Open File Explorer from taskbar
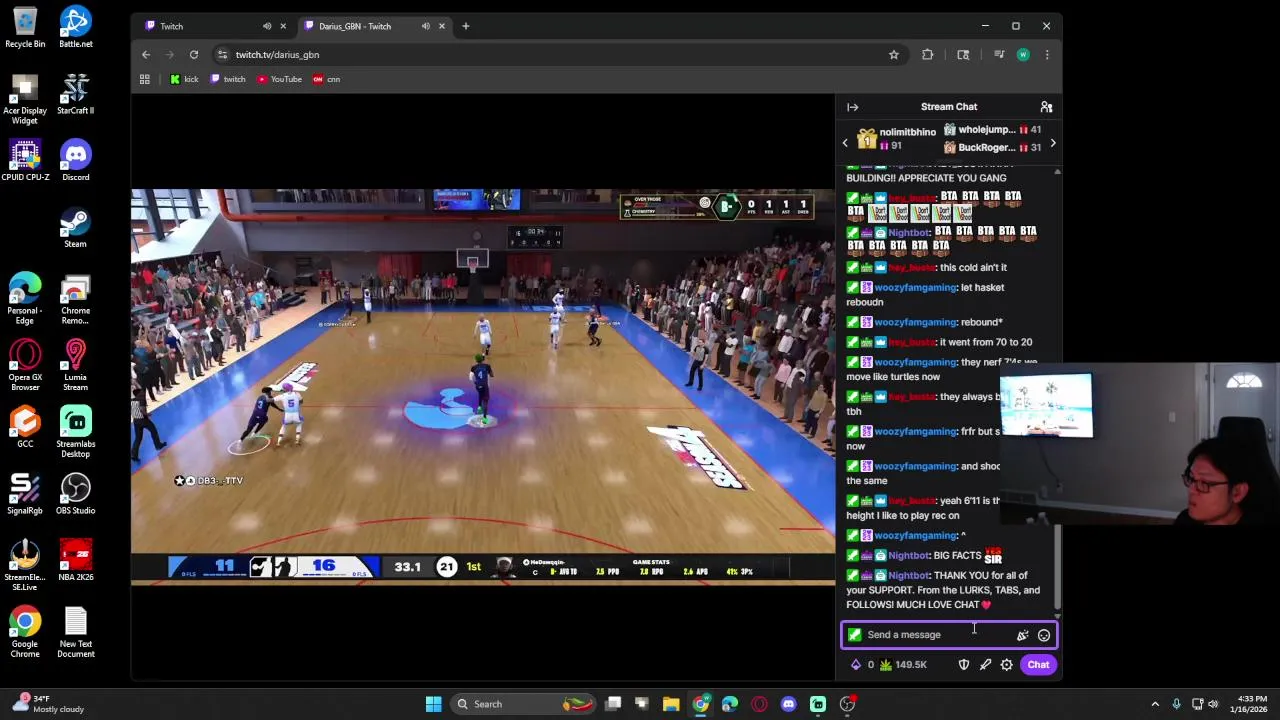 [671, 704]
